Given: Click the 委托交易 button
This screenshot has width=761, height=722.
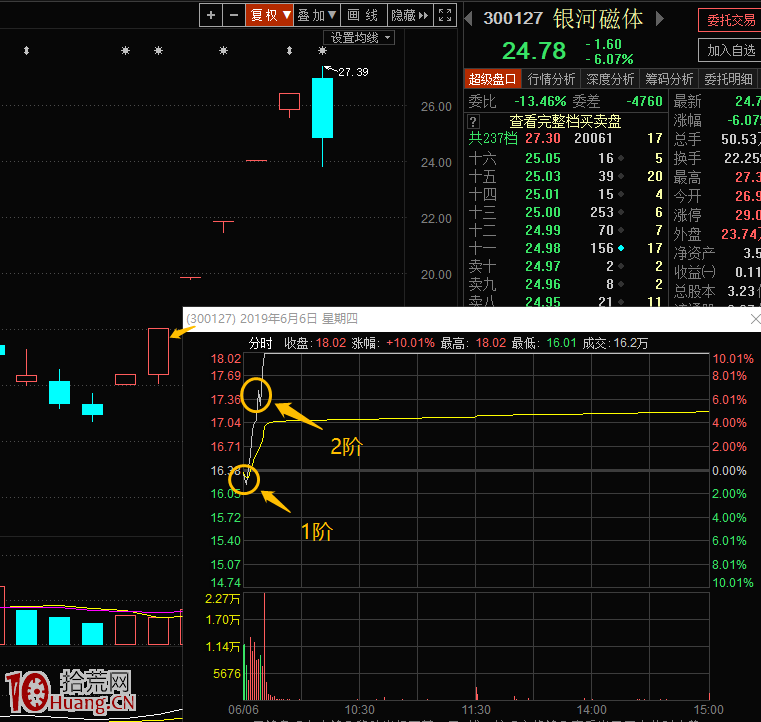Looking at the screenshot, I should [x=730, y=20].
